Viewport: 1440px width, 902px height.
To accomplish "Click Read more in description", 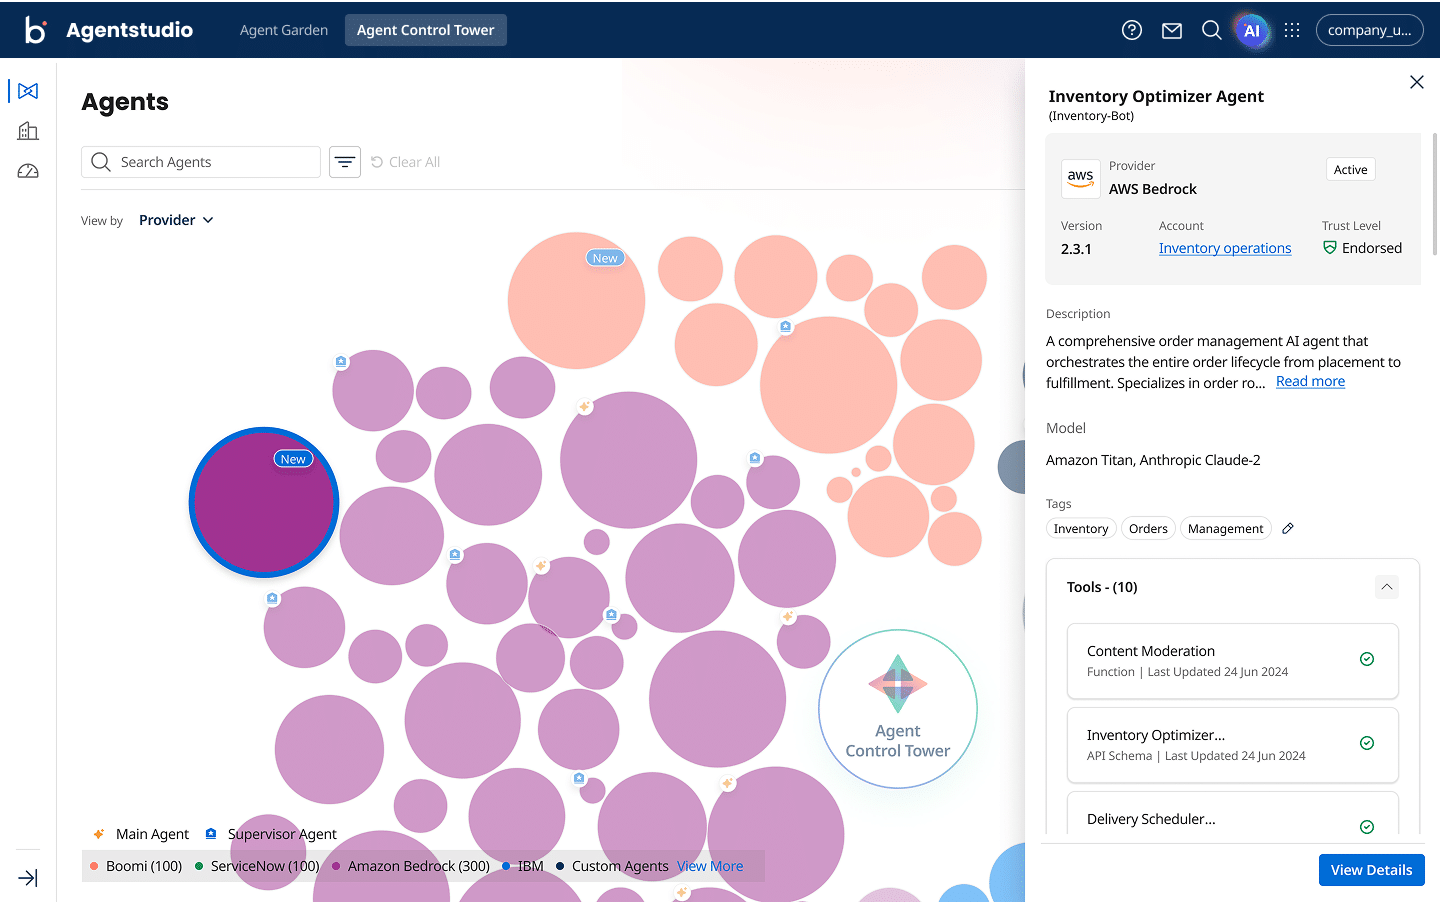I will 1310,381.
